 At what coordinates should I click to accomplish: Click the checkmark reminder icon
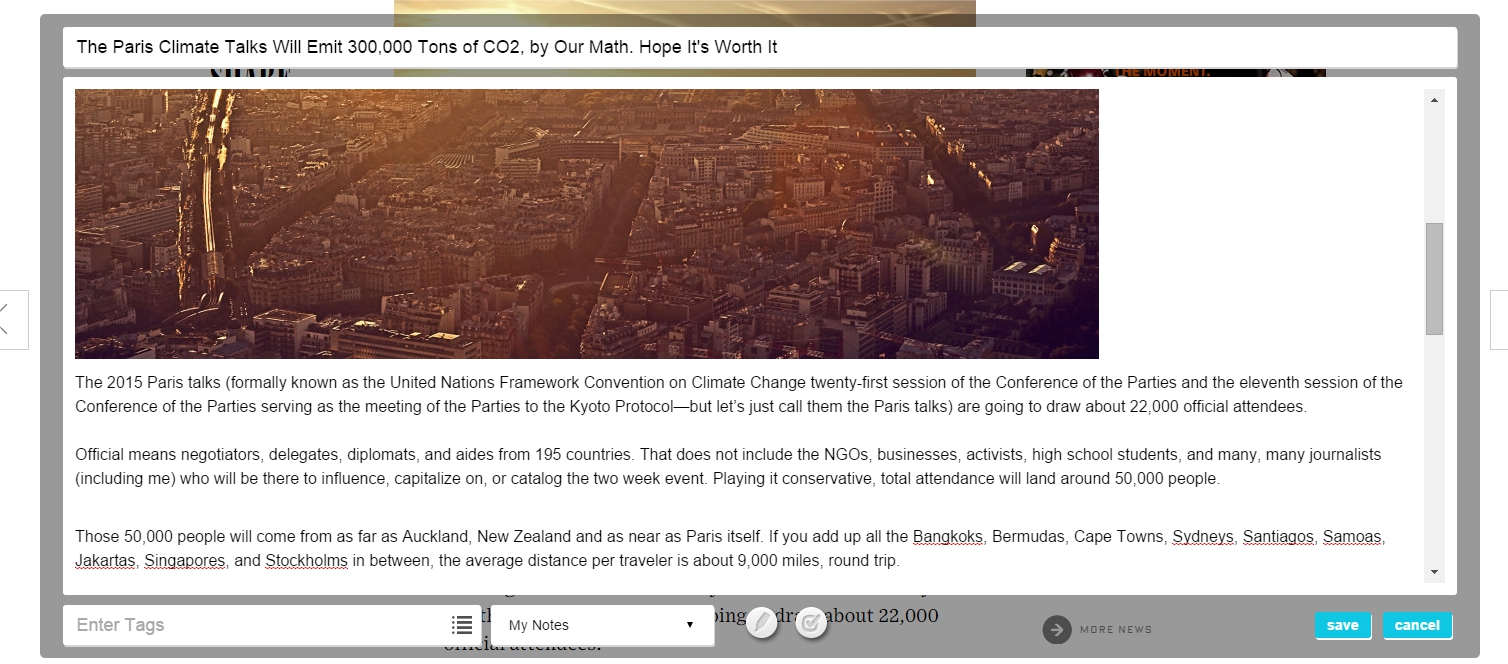[811, 622]
